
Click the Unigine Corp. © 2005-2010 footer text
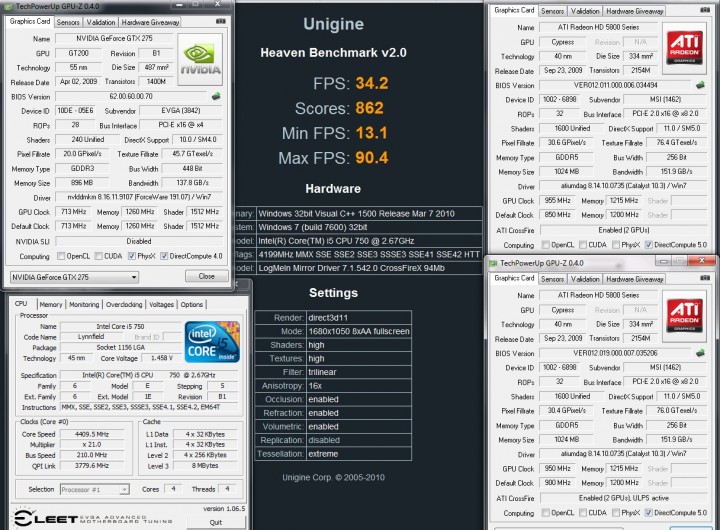pos(333,477)
